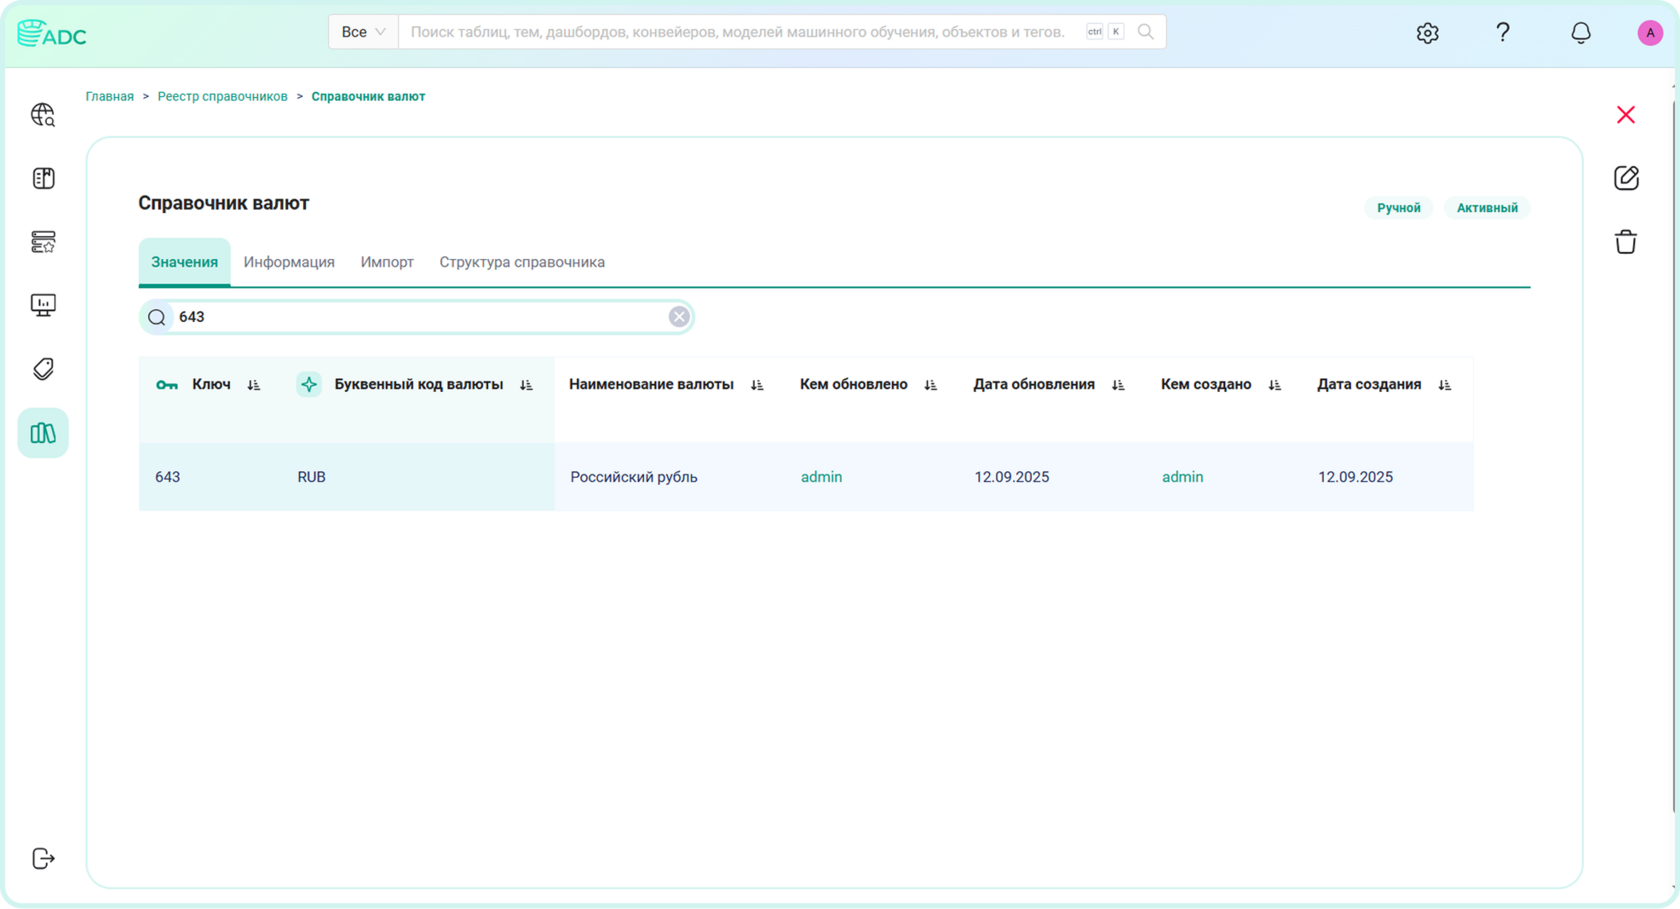Go to Главная breadcrumb
Image resolution: width=1680 pixels, height=909 pixels.
[x=110, y=97]
